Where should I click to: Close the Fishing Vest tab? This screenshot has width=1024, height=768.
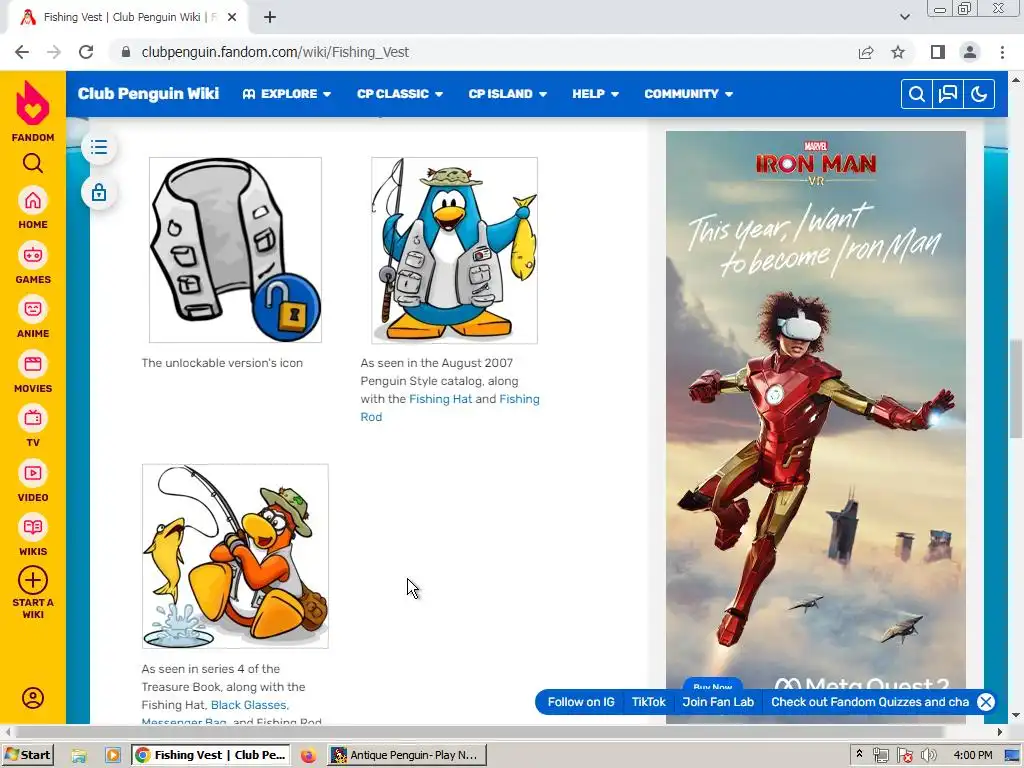pos(232,18)
